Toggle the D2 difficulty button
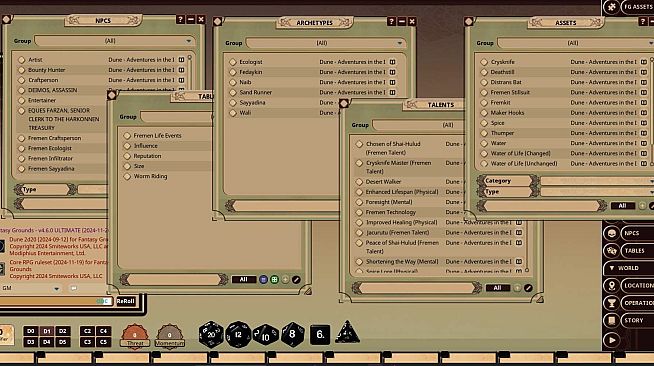 tap(63, 331)
